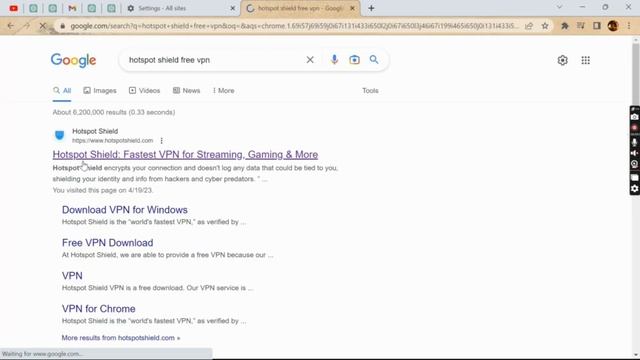Open the recorder's recordings folder
640x360 pixels.
(634, 178)
